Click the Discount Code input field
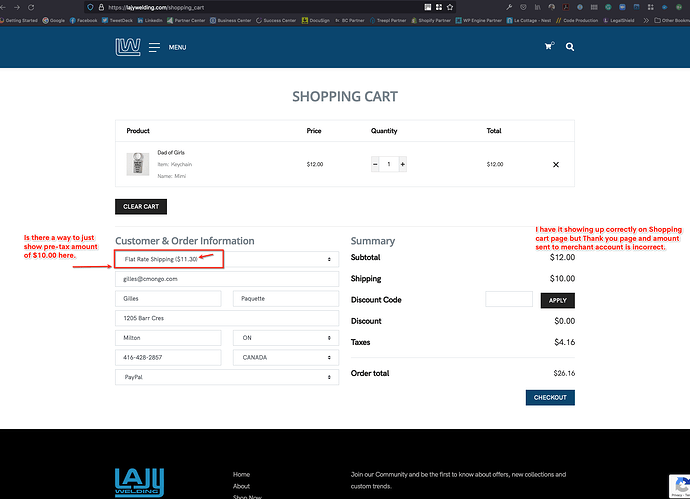This screenshot has width=690, height=499. click(509, 299)
